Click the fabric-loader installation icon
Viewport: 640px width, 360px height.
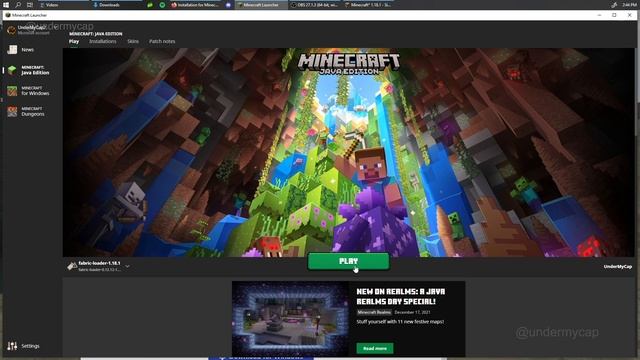pos(72,266)
